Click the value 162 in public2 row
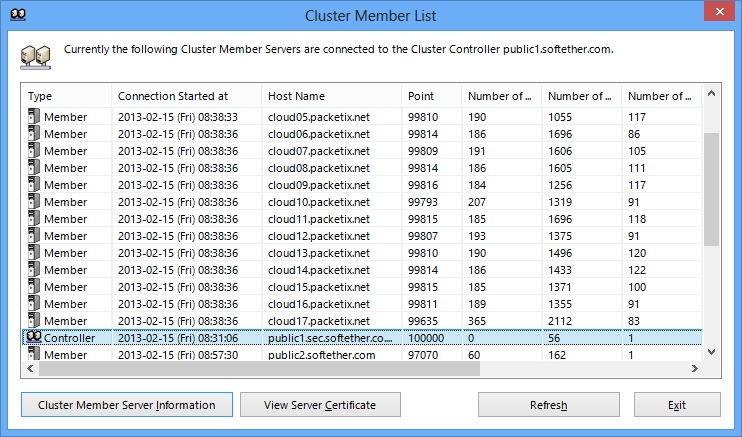The image size is (742, 437). tap(557, 355)
